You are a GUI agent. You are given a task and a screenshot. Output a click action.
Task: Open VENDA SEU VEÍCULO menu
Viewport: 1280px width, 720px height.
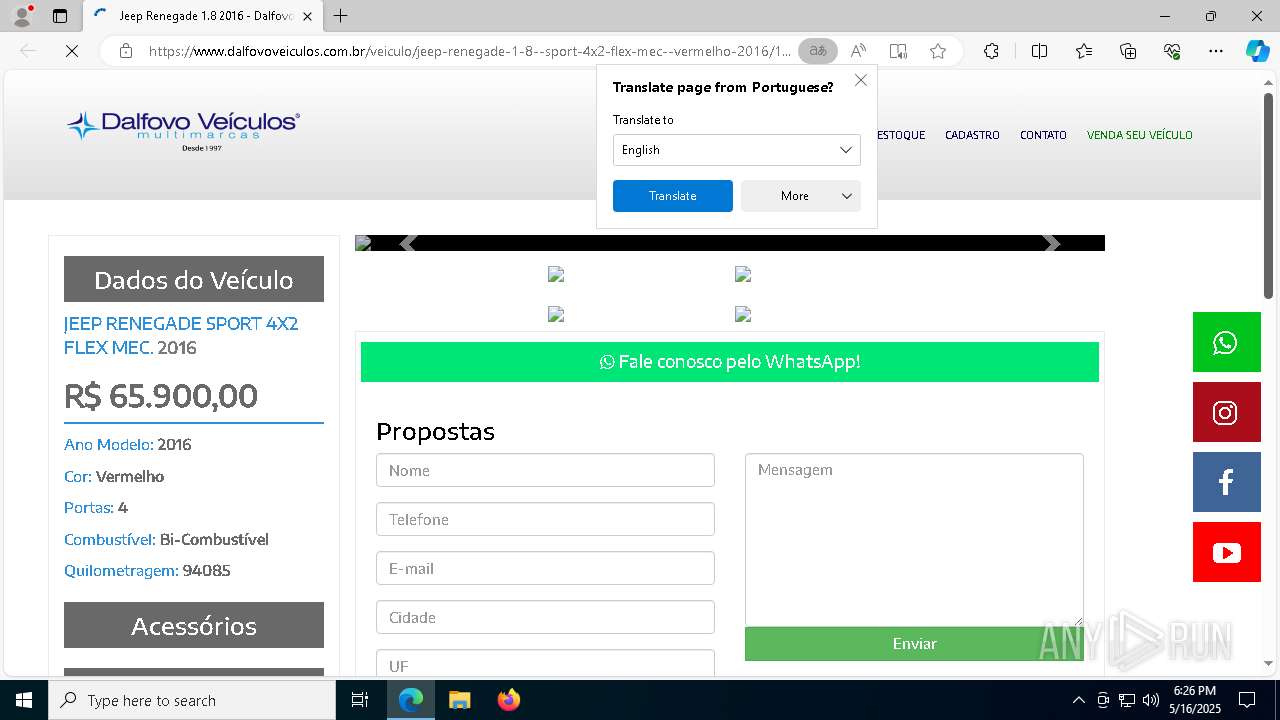click(x=1140, y=135)
